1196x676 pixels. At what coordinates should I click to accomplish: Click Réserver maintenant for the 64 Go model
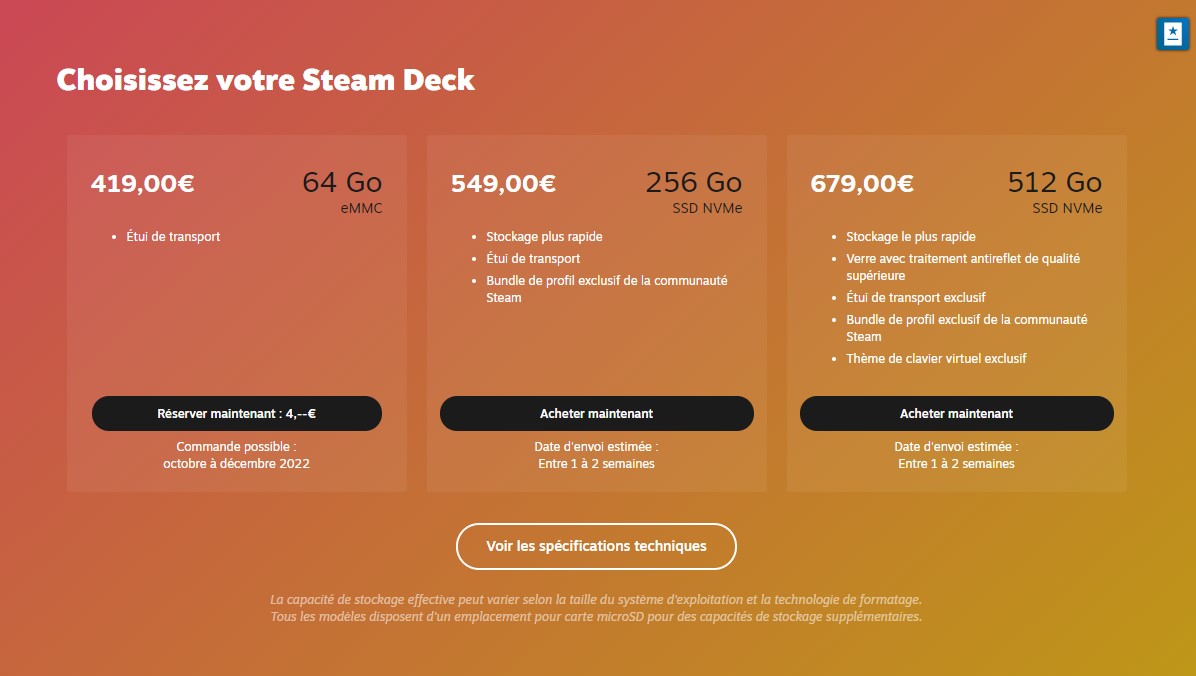click(x=236, y=413)
